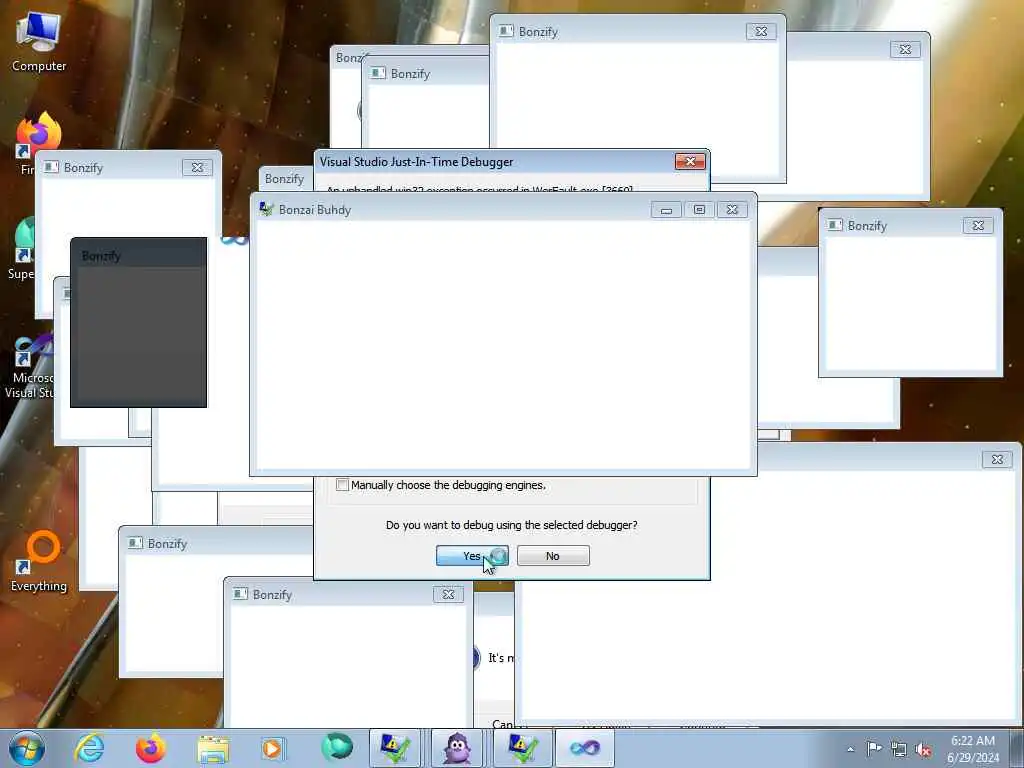
Task: Switch to Bonzi purple gorilla taskbar button
Action: point(456,748)
